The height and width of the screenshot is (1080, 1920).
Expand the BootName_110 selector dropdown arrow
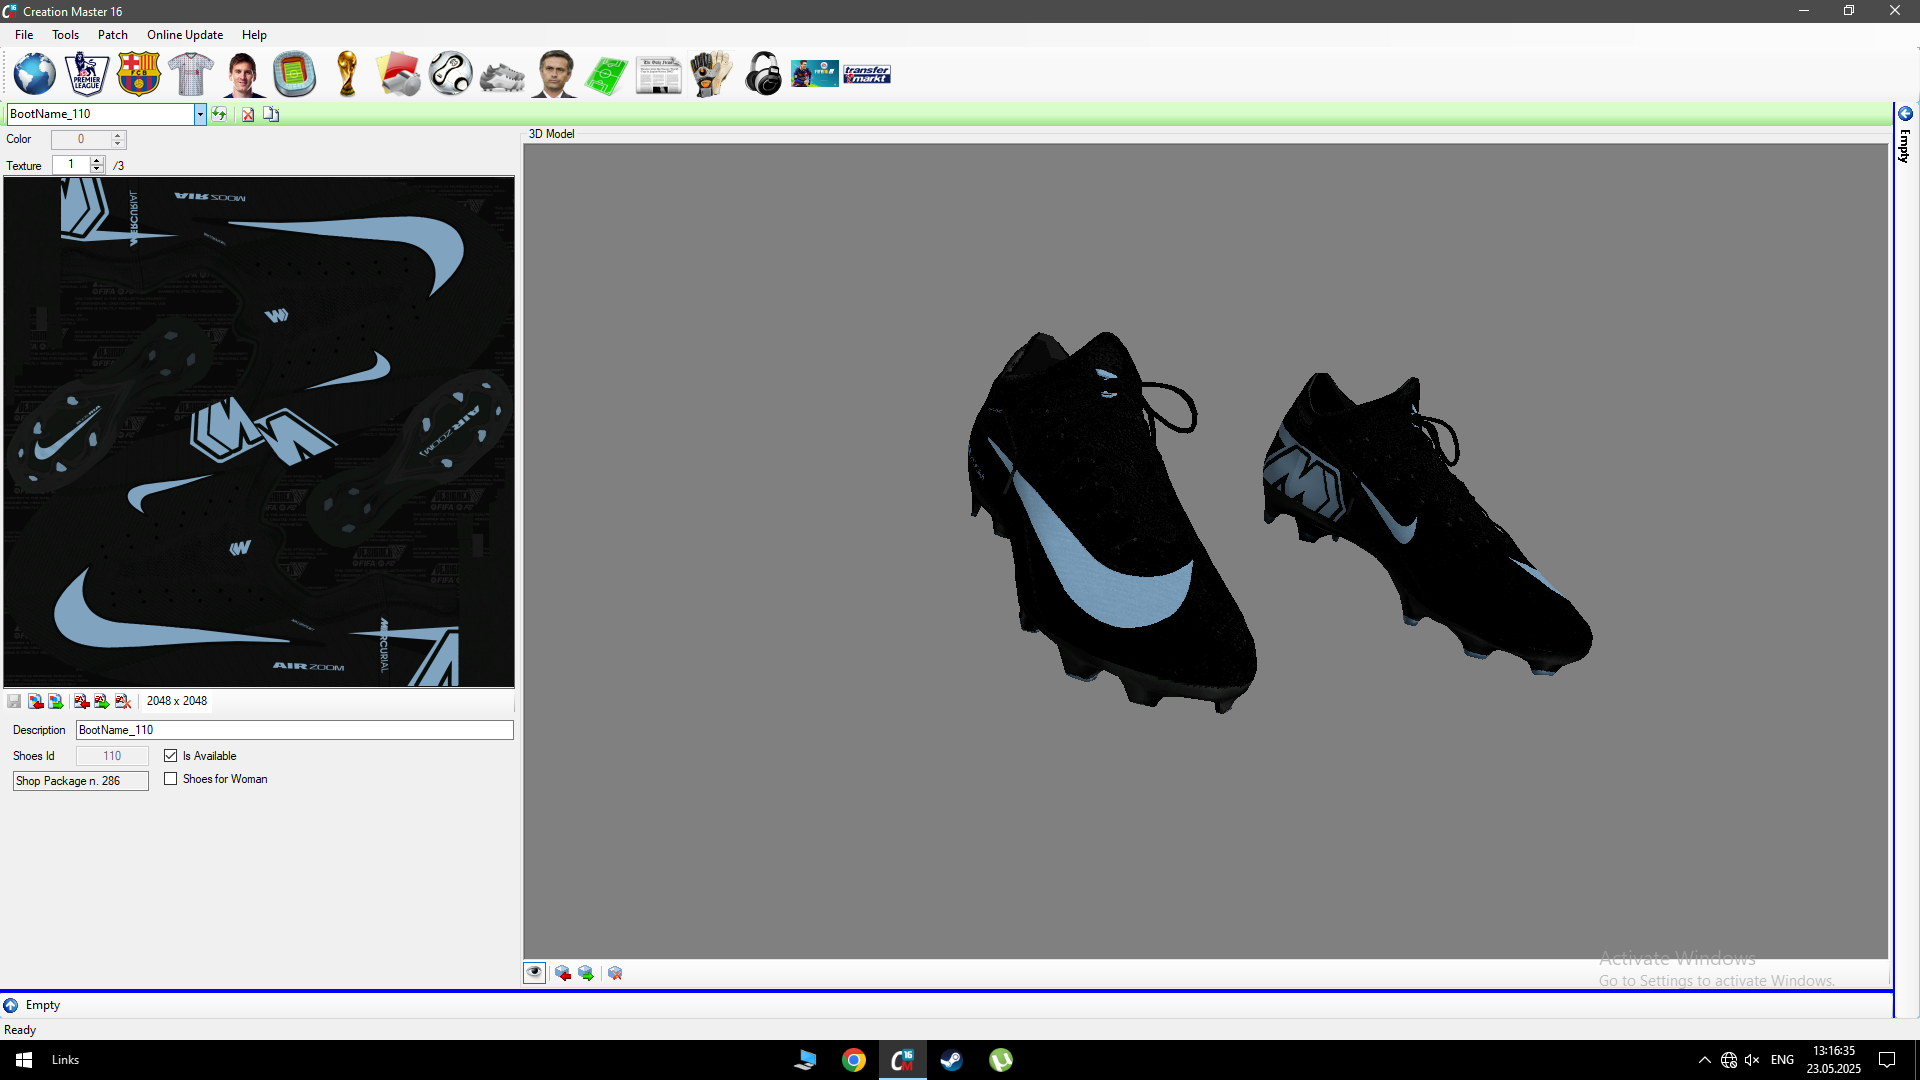(200, 114)
